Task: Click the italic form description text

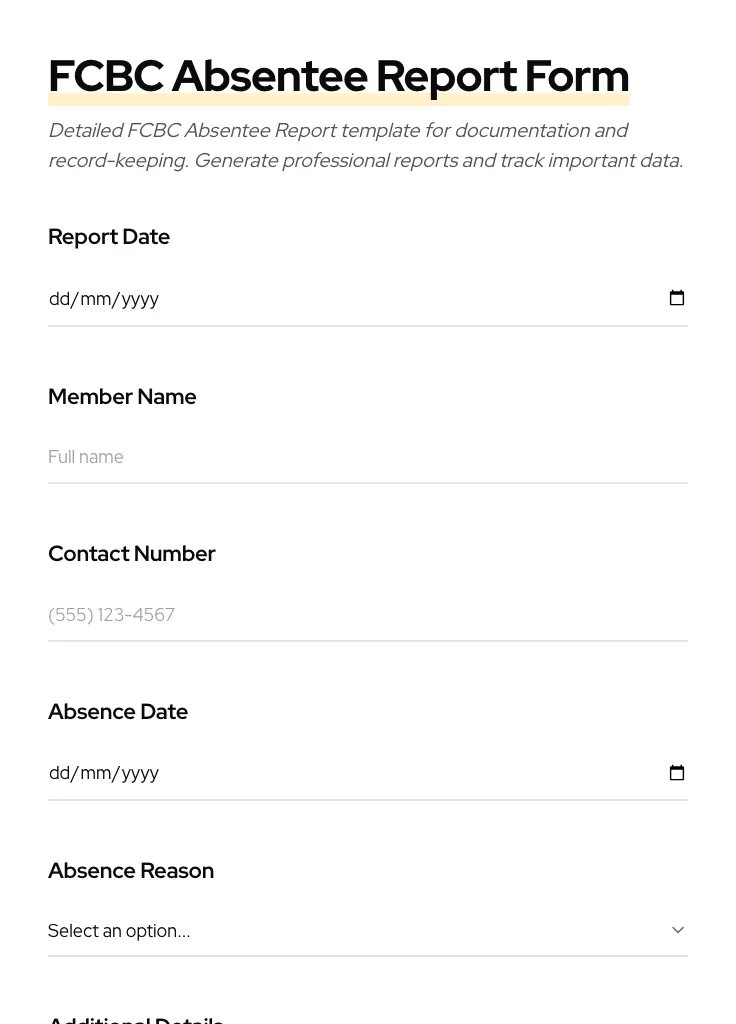Action: 365,145
